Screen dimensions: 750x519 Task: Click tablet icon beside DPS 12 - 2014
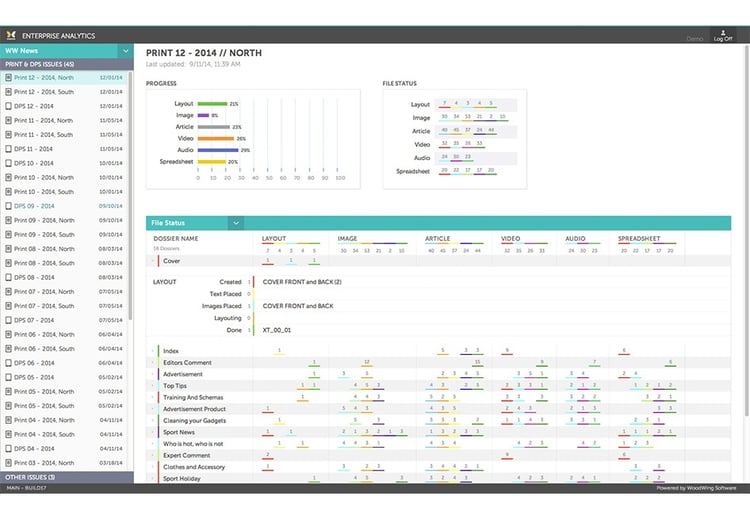pyautogui.click(x=9, y=105)
